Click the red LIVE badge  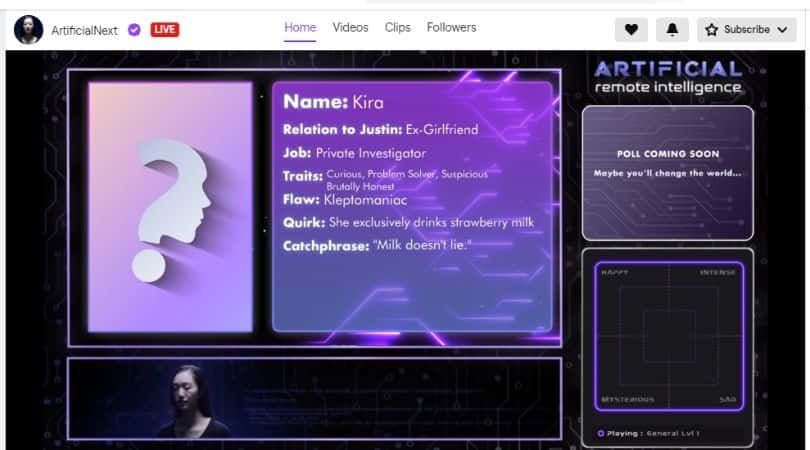click(164, 30)
